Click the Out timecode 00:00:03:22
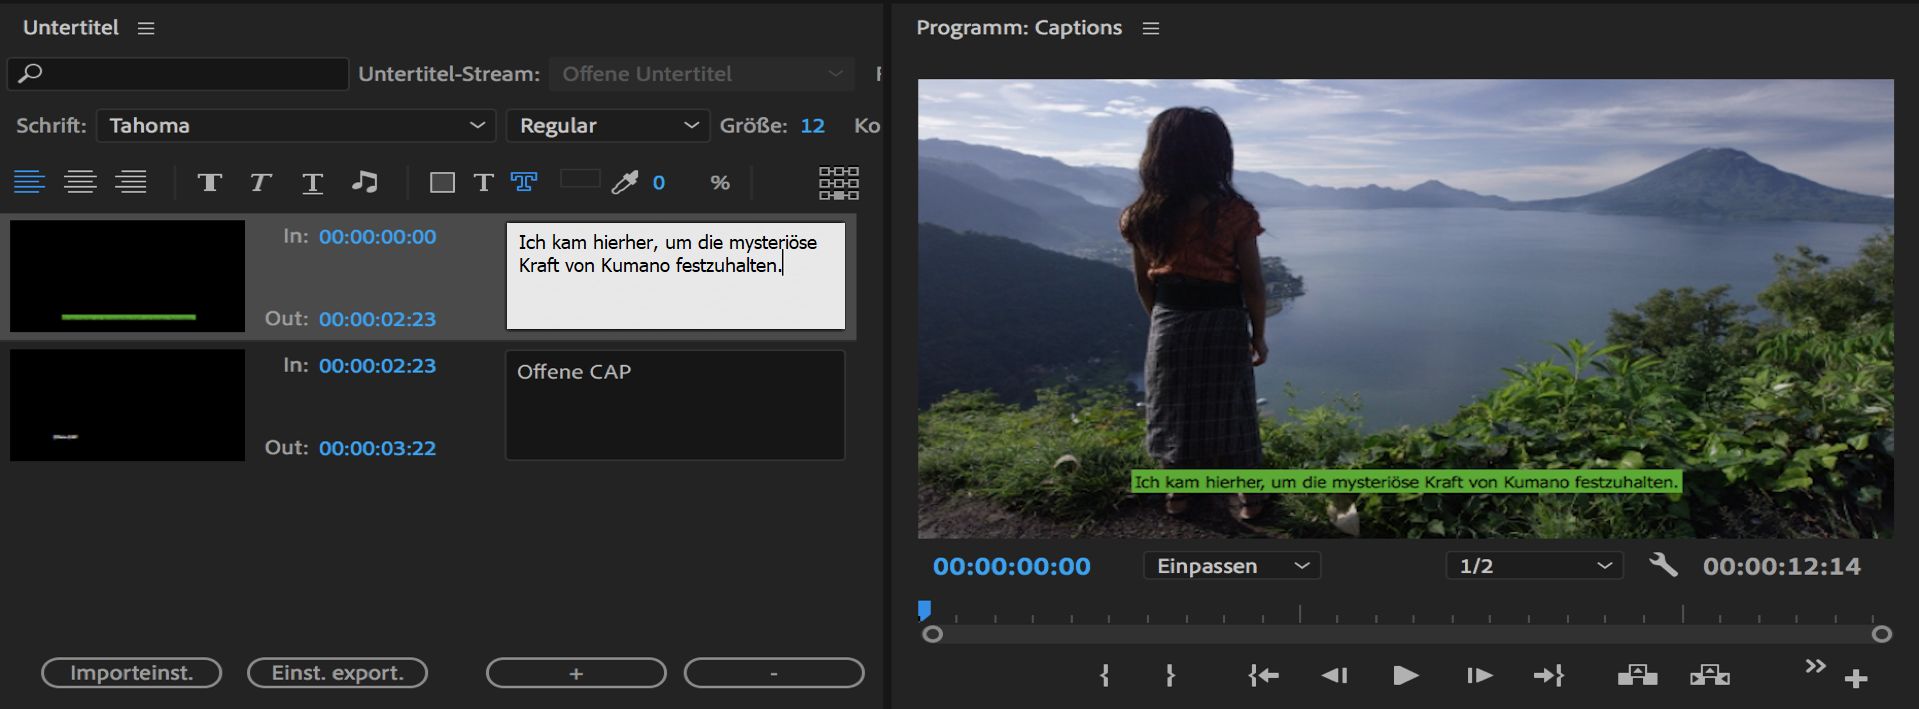The height and width of the screenshot is (709, 1919). click(x=377, y=448)
